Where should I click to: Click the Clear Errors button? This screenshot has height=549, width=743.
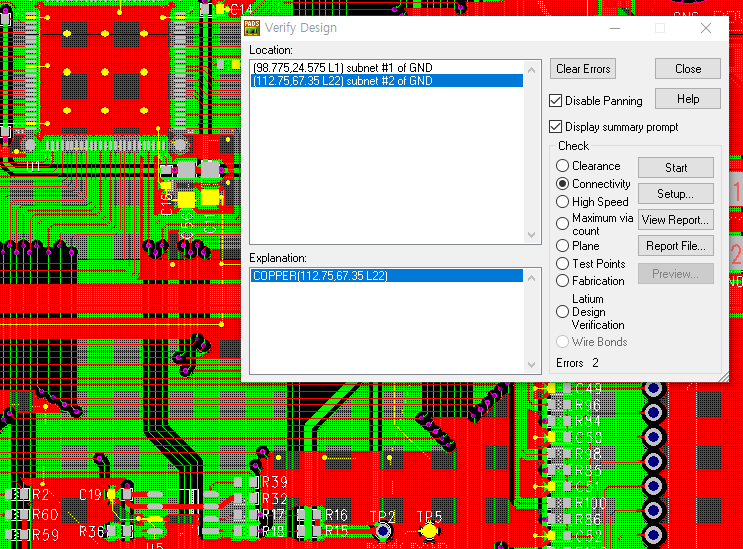pyautogui.click(x=584, y=69)
